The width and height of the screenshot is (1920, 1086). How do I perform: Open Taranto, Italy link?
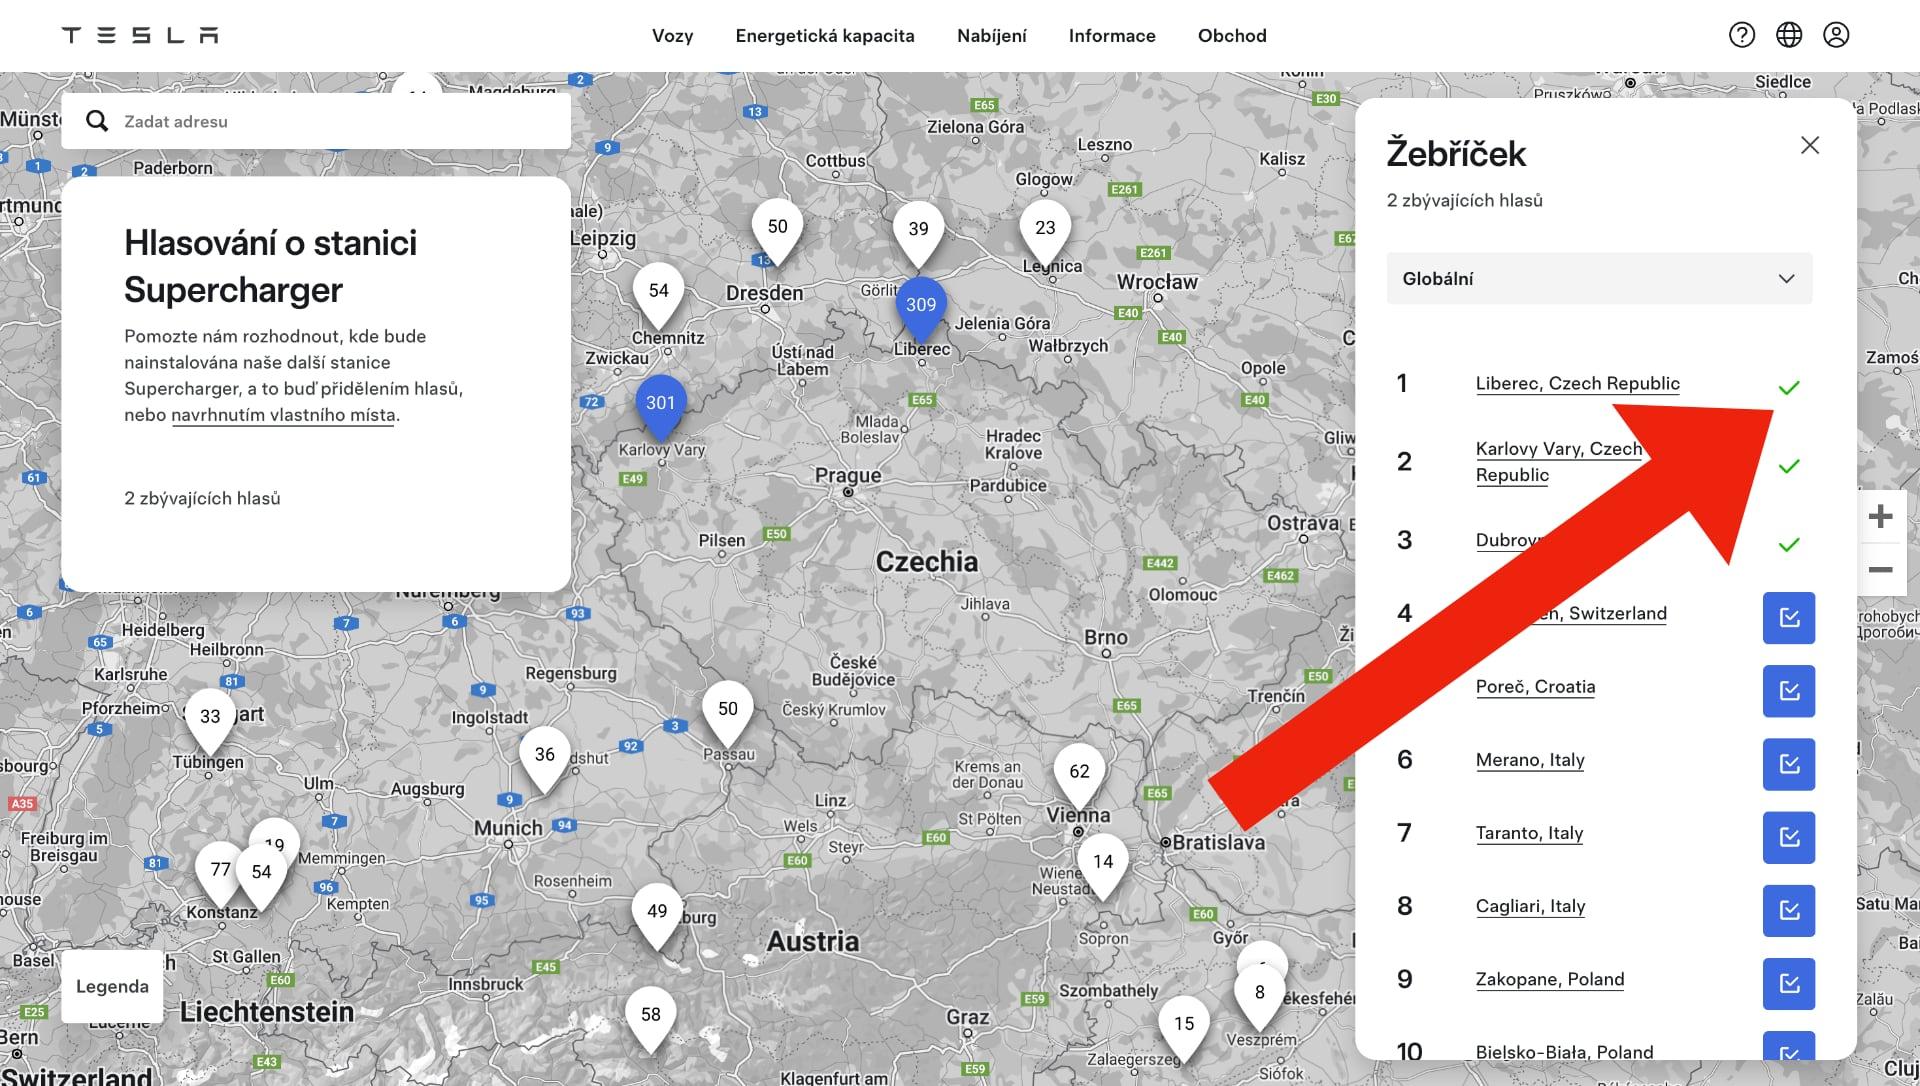click(x=1529, y=833)
